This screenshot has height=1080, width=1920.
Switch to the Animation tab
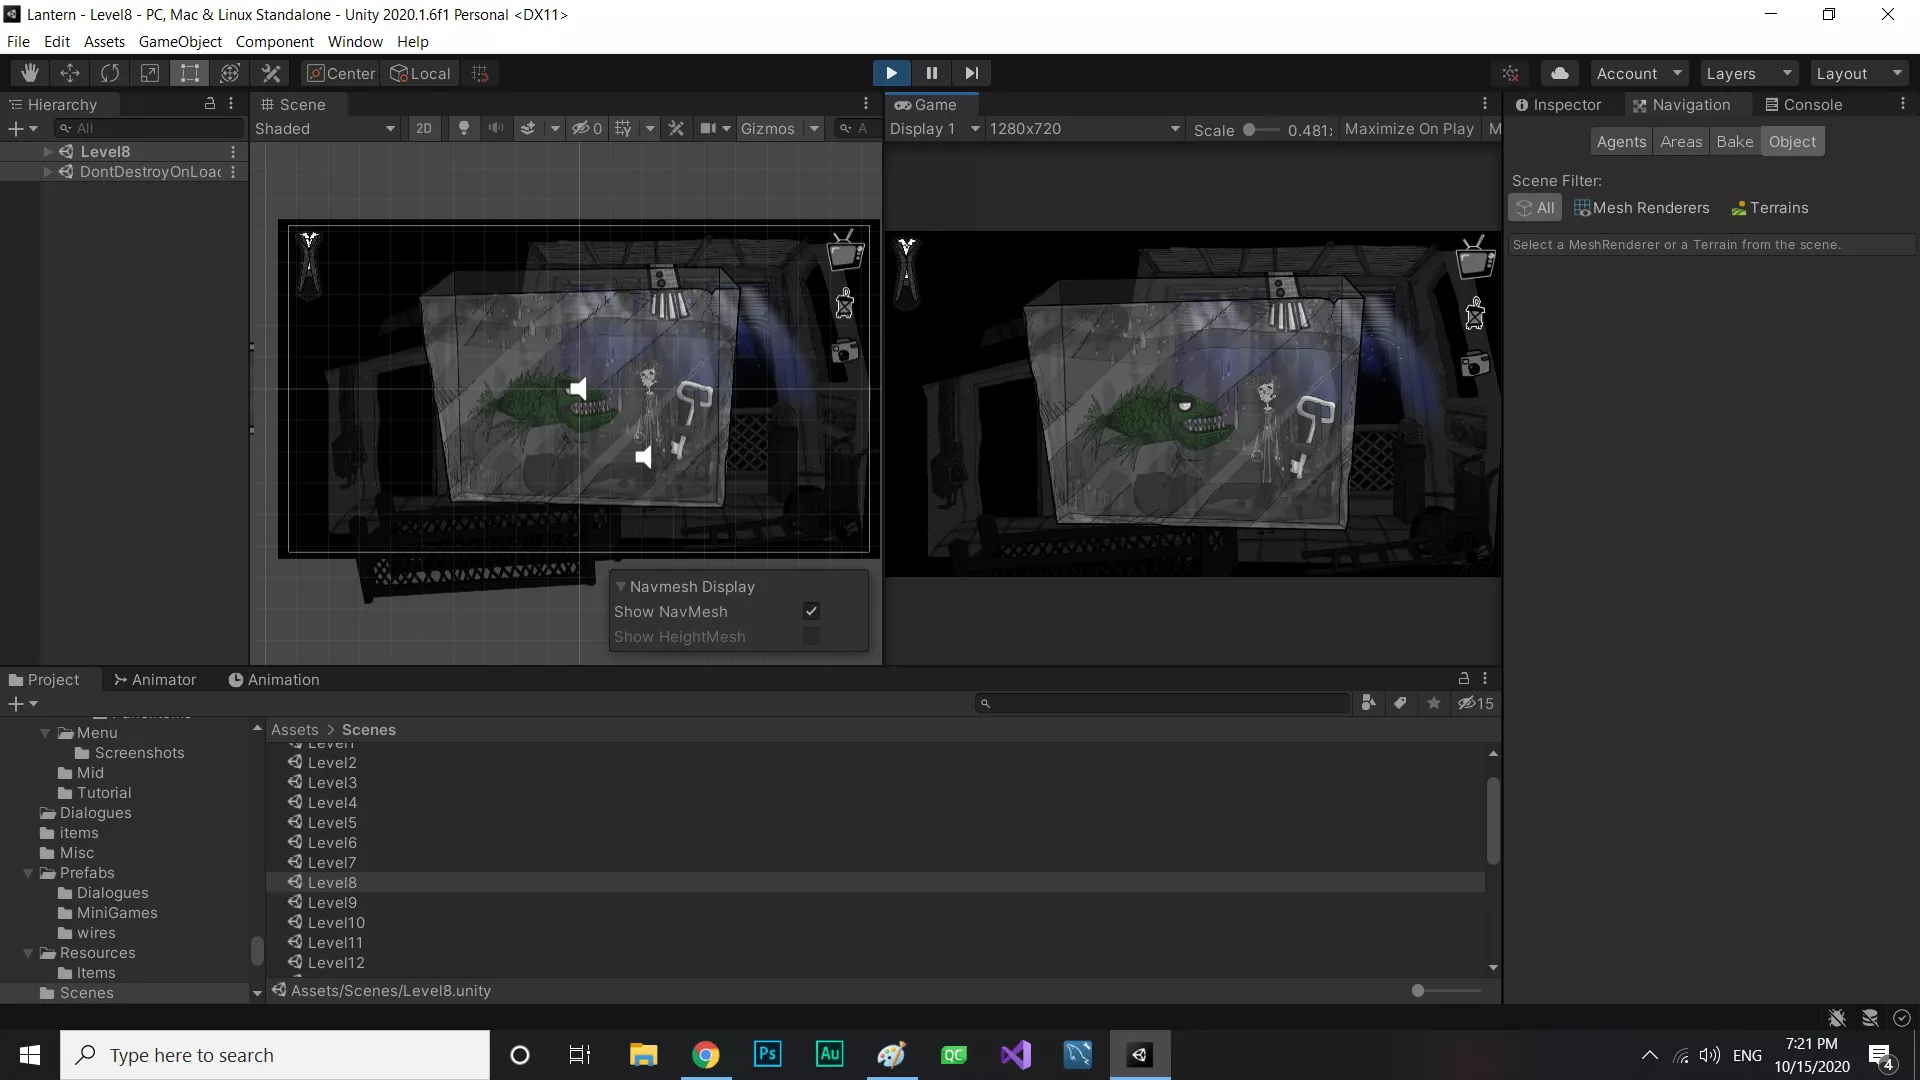[x=274, y=679]
